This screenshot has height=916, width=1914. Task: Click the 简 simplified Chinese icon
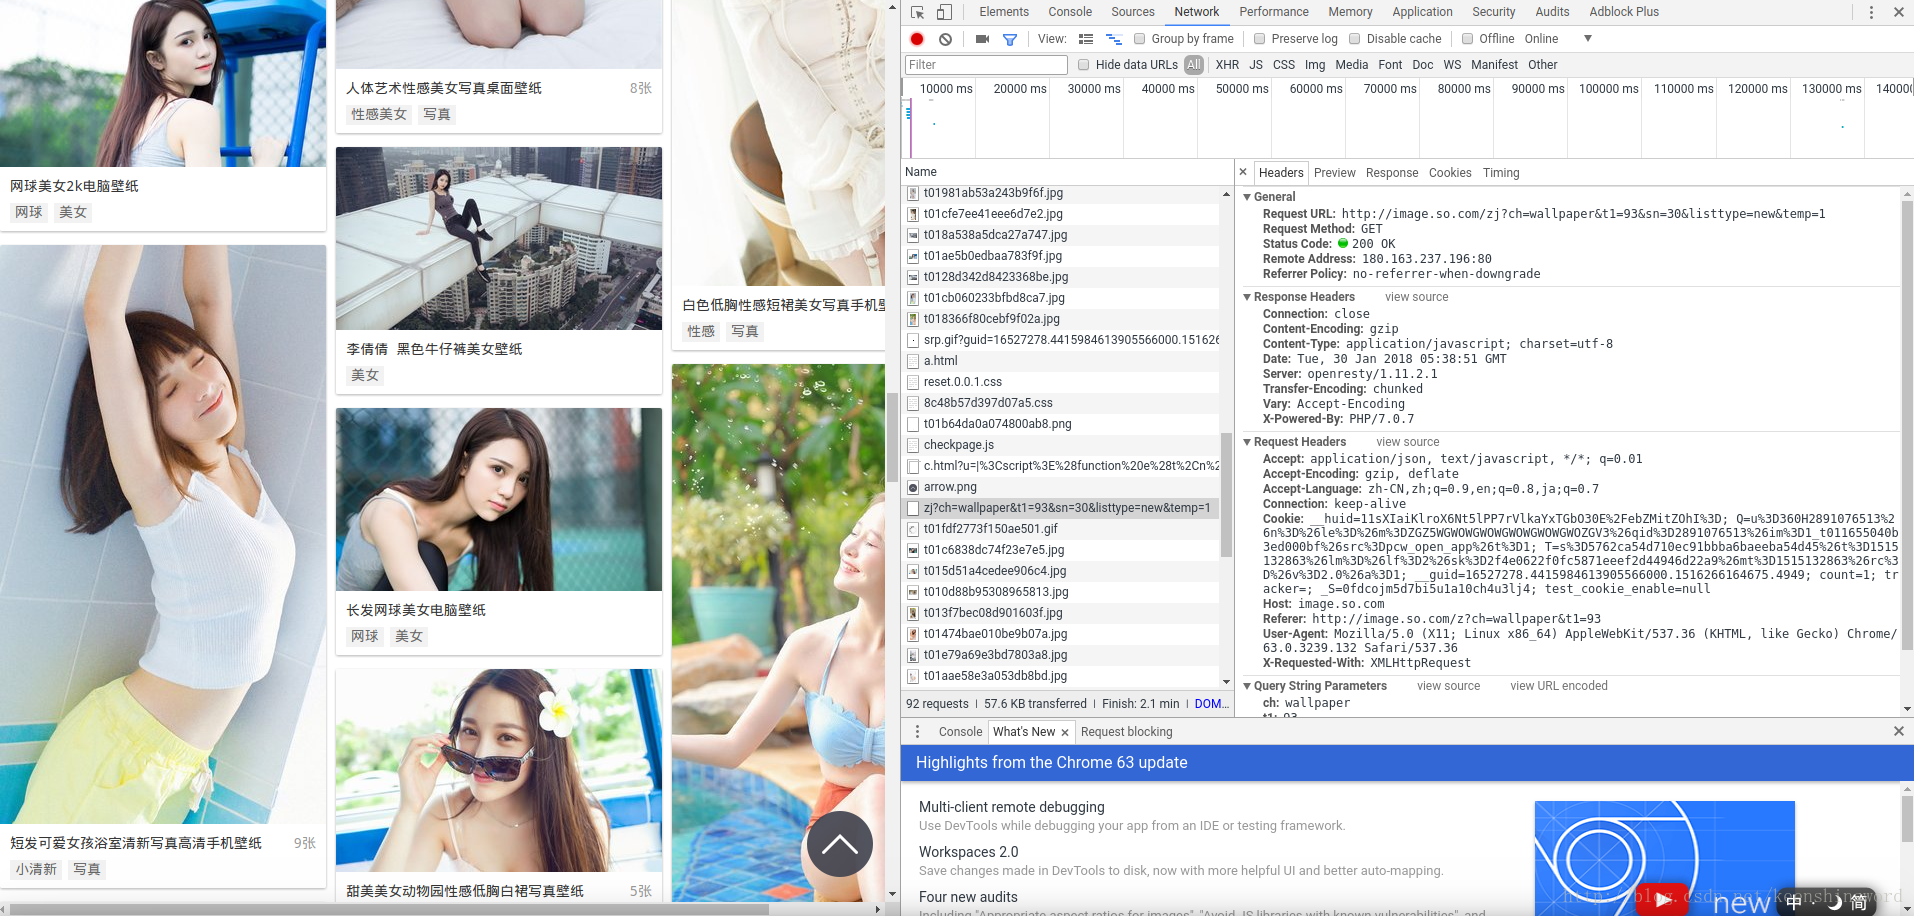[1859, 902]
